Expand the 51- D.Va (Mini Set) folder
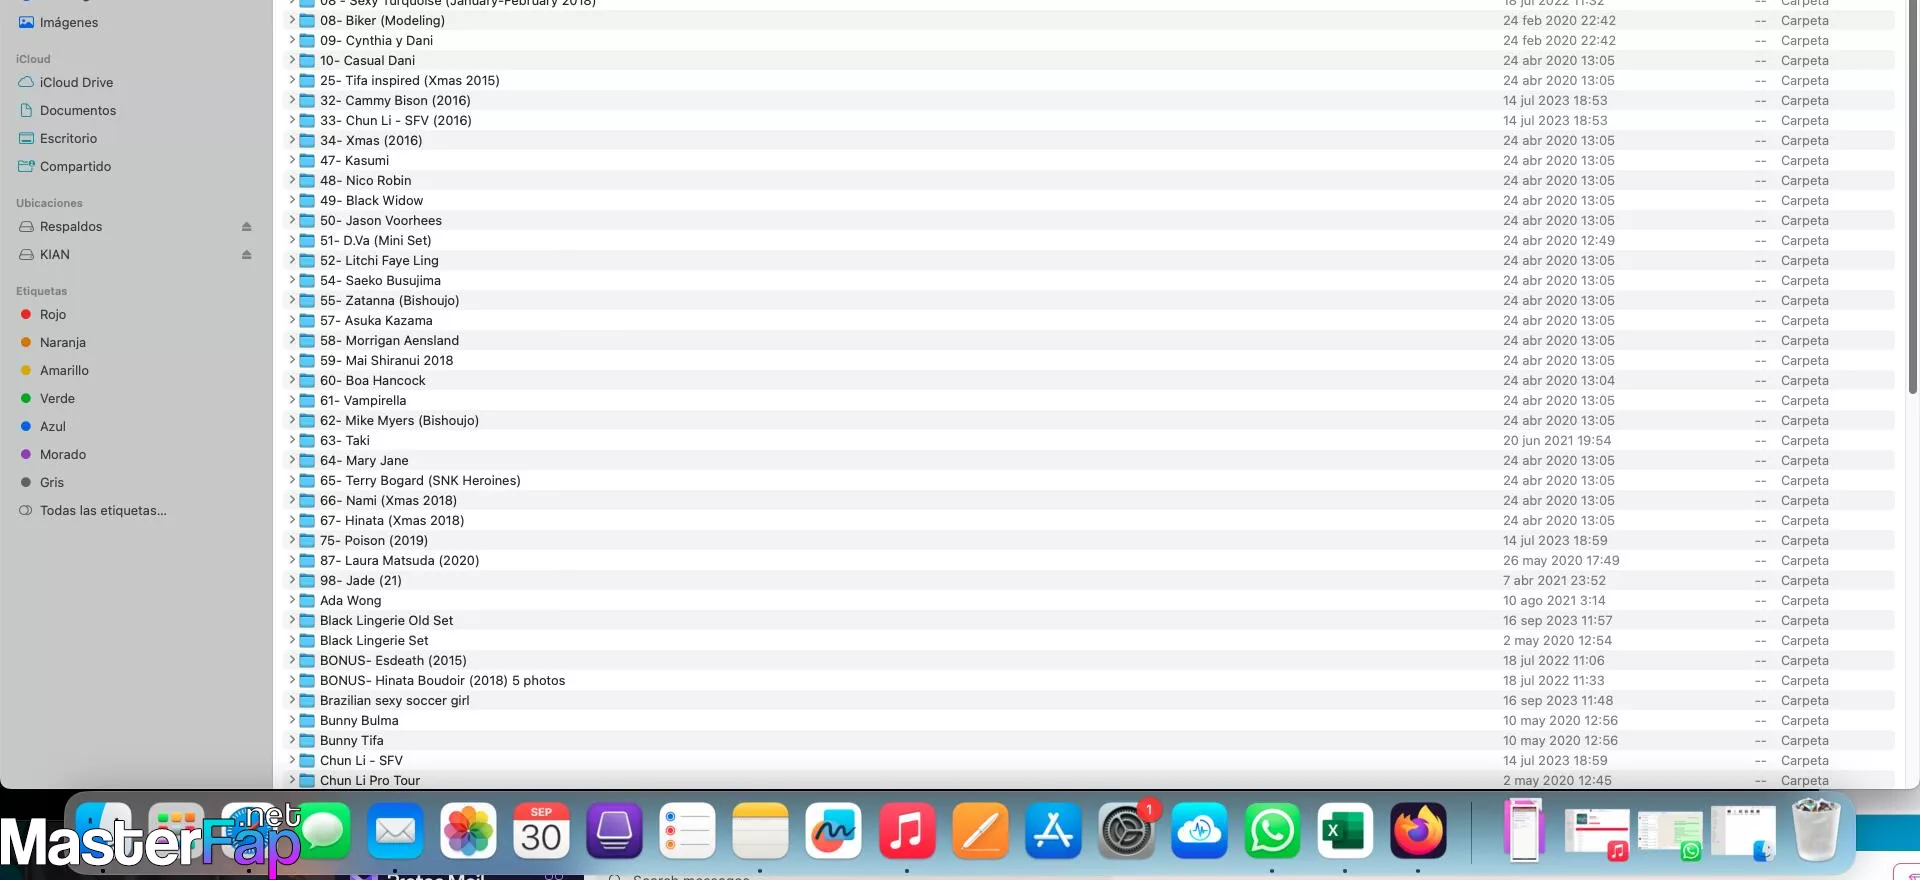The image size is (1920, 880). 292,240
